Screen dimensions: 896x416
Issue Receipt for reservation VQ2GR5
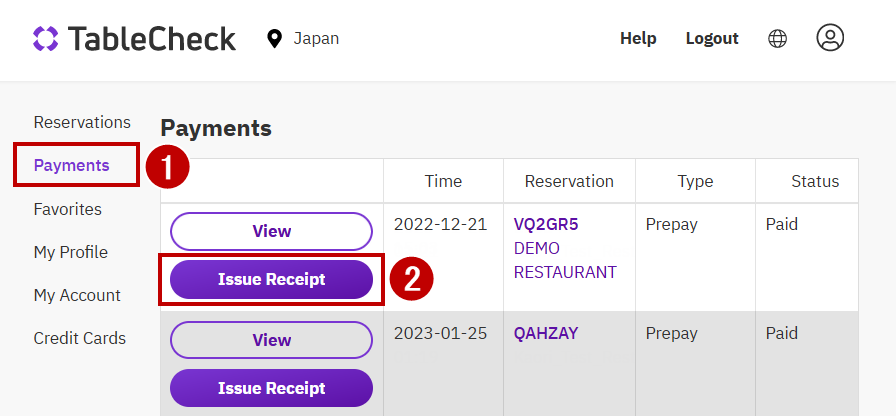[271, 279]
